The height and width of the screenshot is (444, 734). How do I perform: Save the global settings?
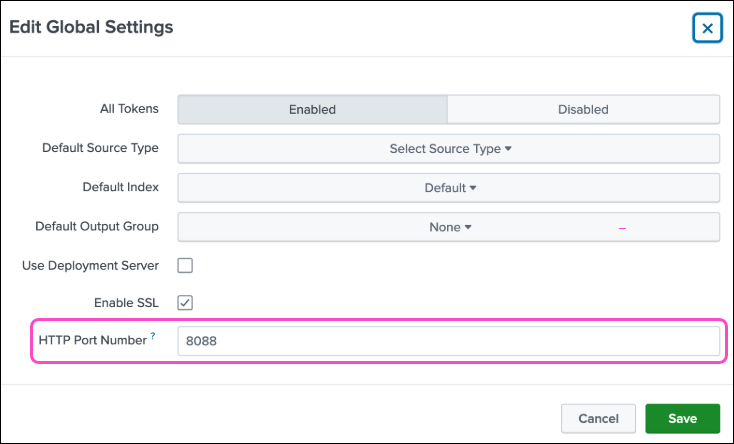pyautogui.click(x=683, y=418)
